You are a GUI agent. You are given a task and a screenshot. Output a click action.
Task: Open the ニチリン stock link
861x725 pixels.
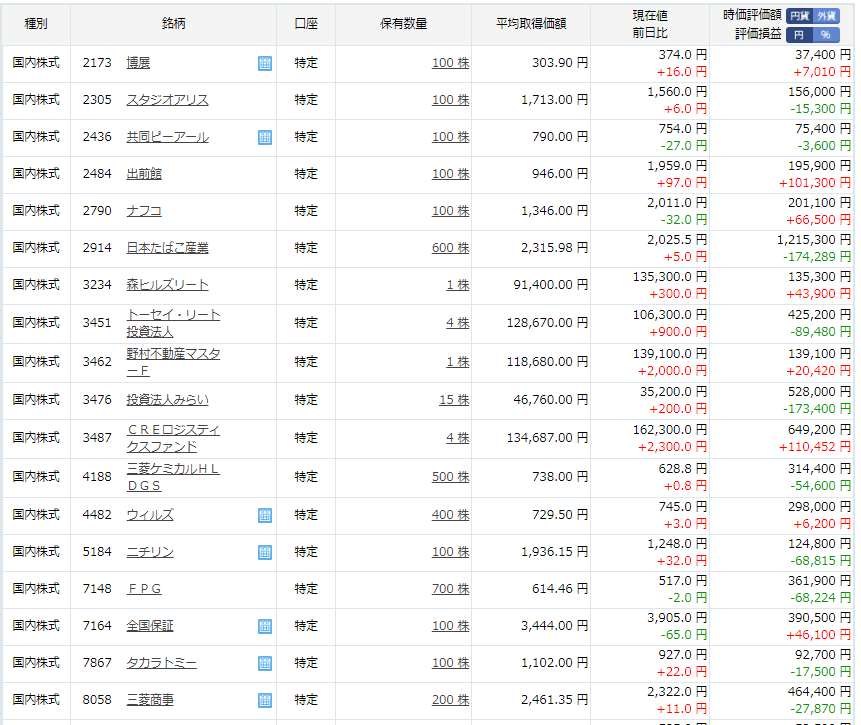pos(150,552)
